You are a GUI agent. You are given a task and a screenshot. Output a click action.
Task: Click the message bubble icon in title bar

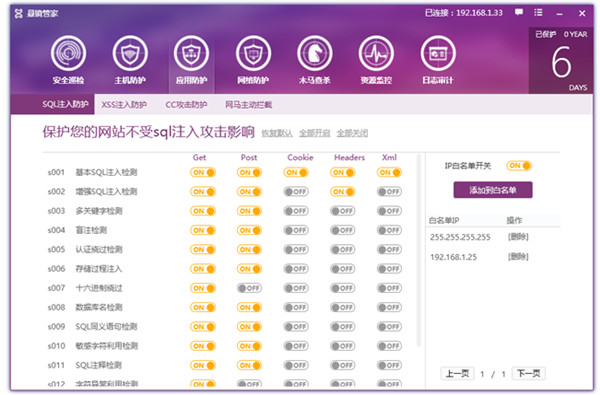[519, 13]
